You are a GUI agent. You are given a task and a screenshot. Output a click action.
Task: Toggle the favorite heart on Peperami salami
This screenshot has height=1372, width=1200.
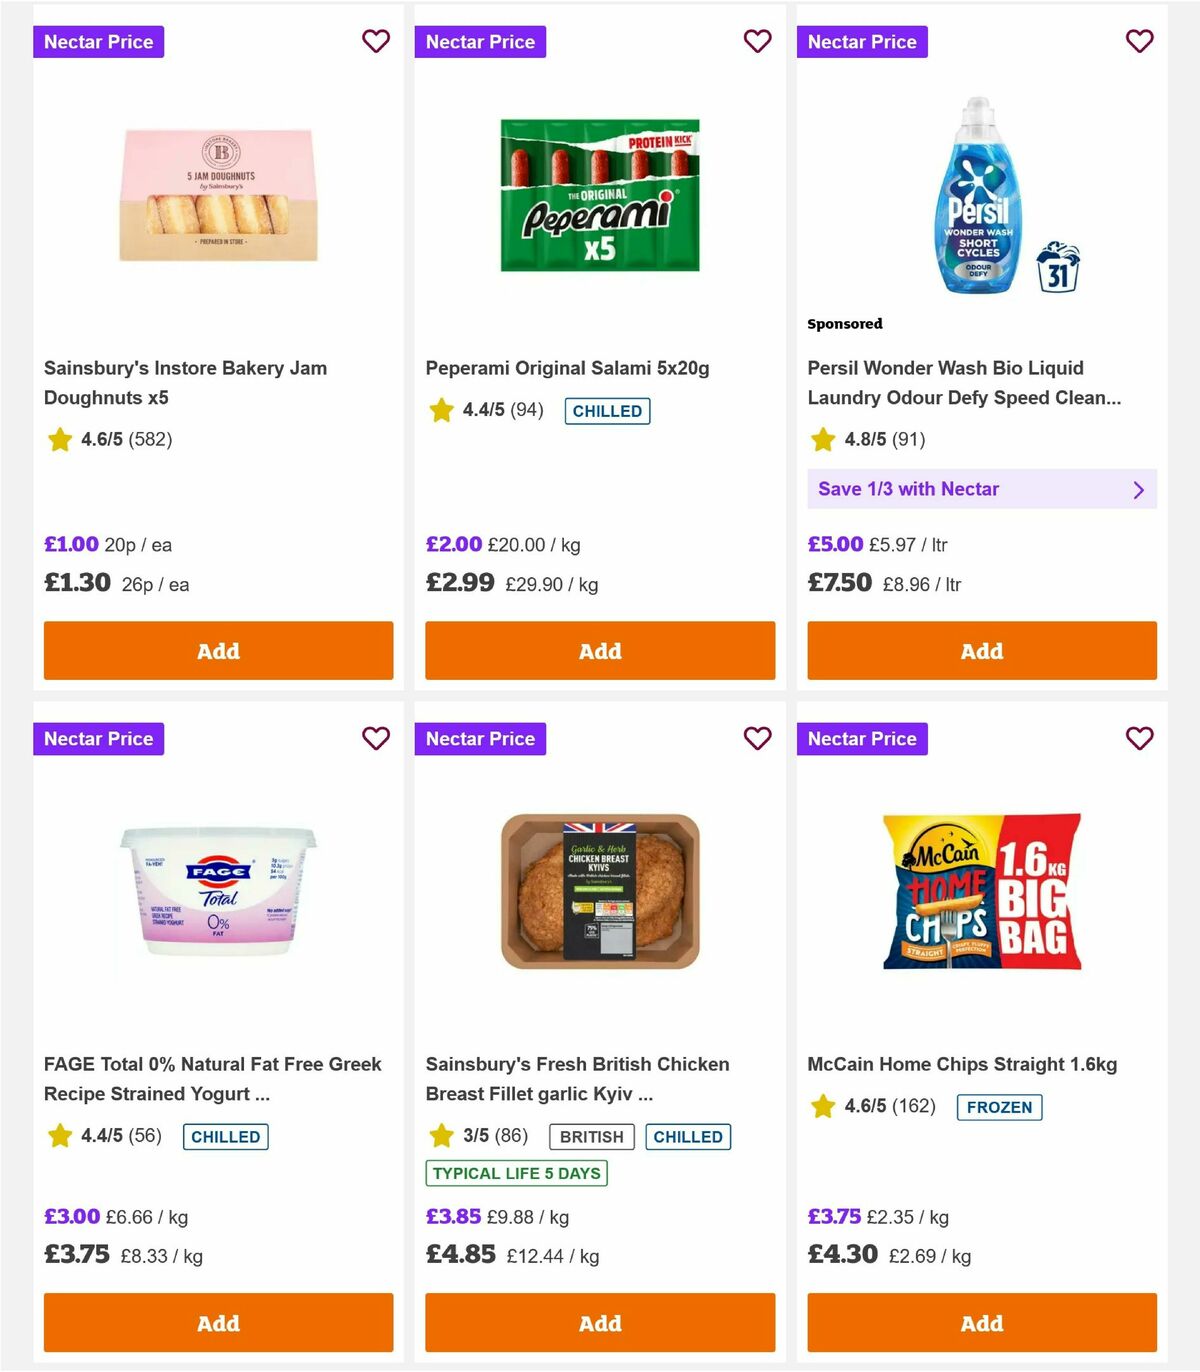[x=757, y=42]
